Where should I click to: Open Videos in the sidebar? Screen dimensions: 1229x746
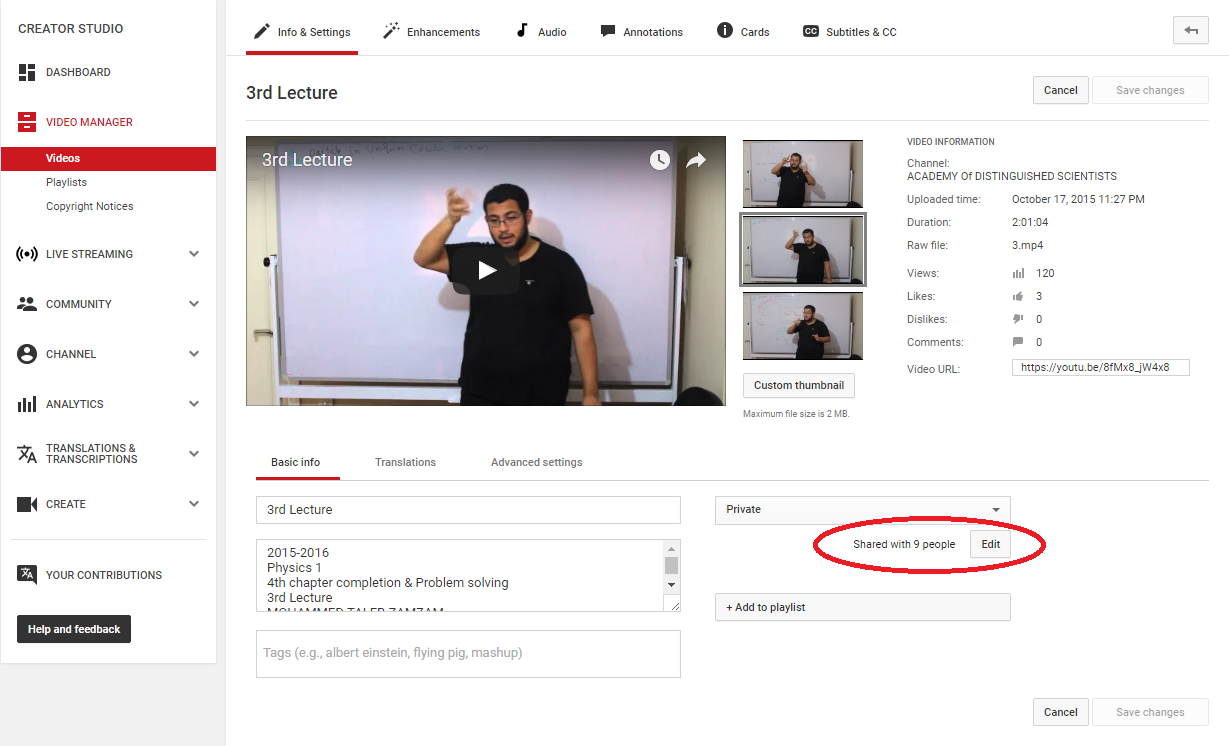(x=108, y=158)
